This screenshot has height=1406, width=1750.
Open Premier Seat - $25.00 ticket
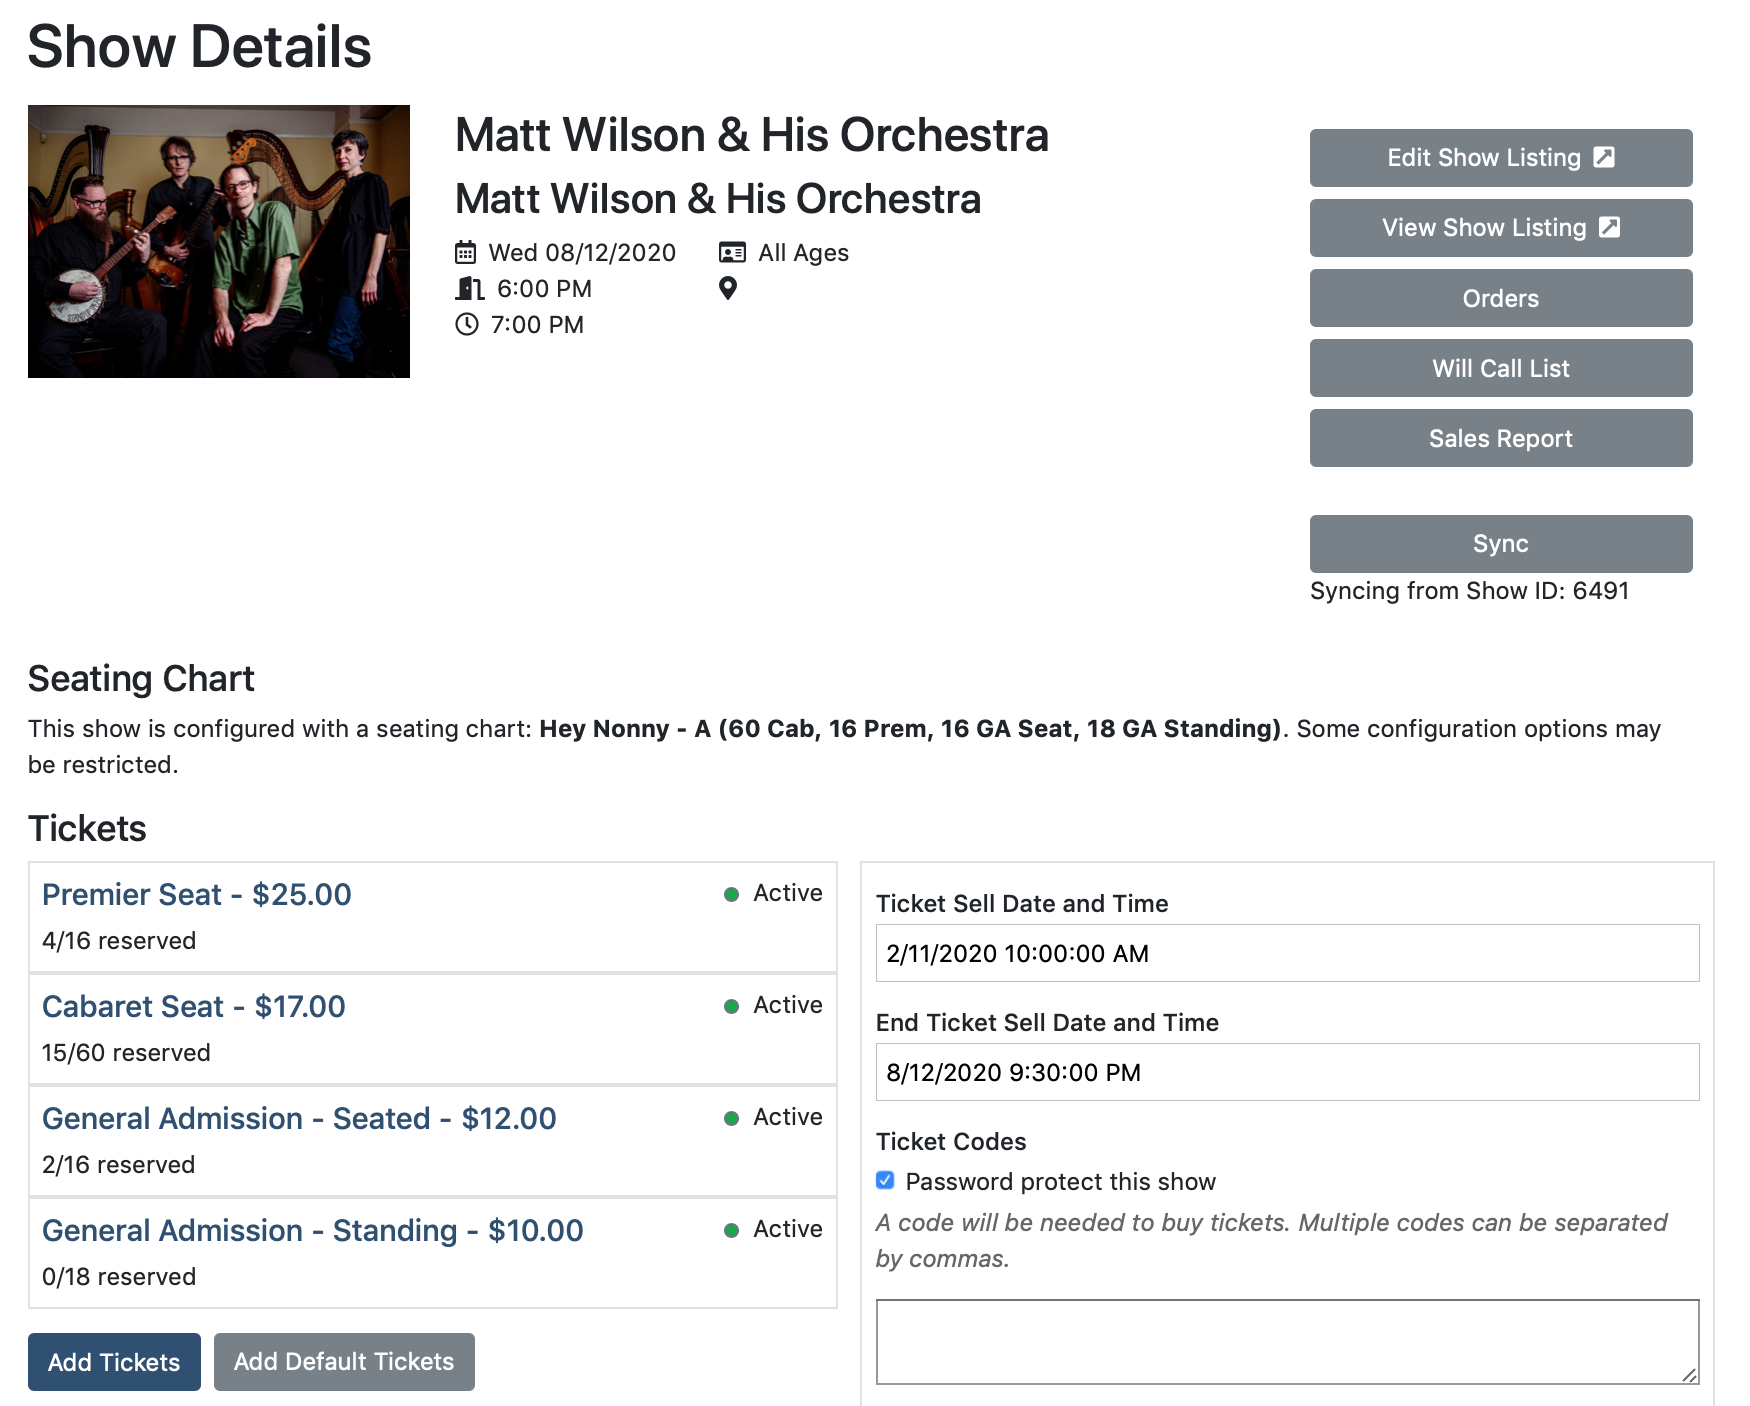point(197,894)
